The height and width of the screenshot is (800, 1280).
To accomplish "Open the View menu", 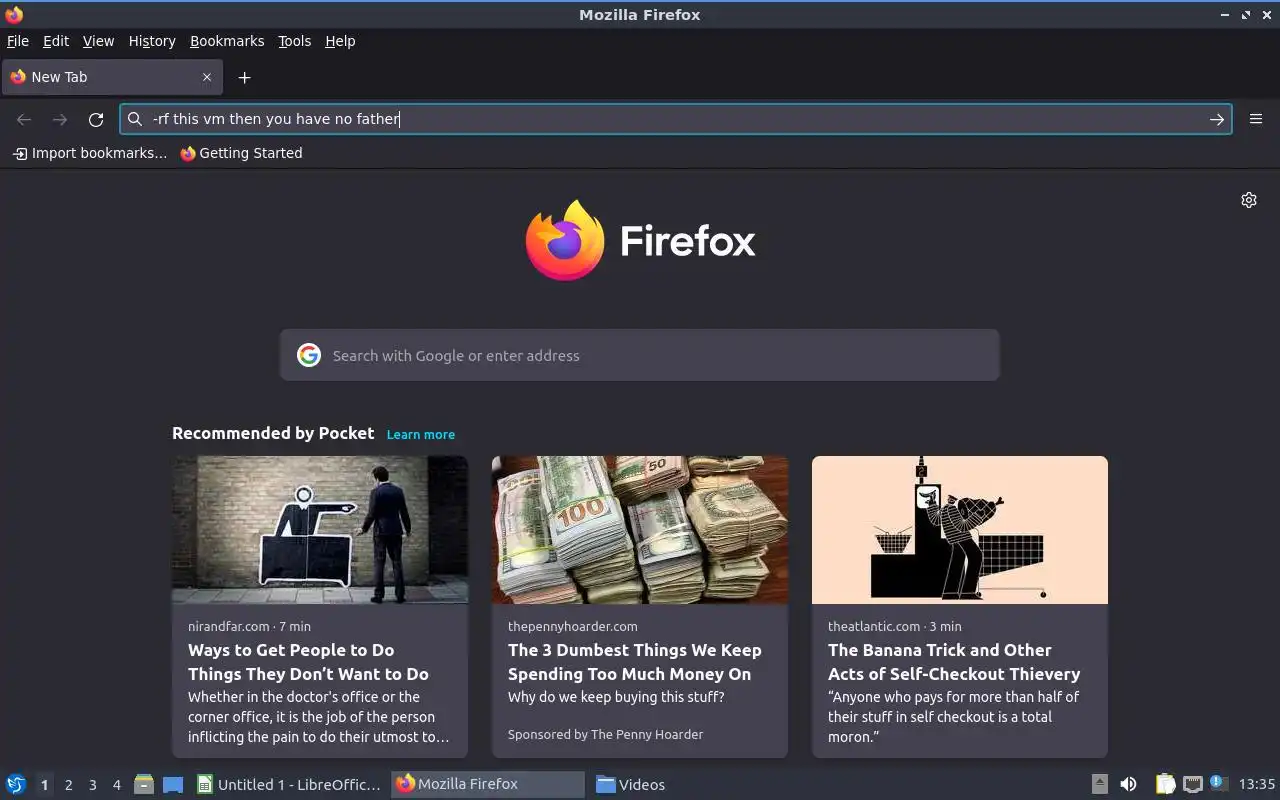I will [x=98, y=41].
